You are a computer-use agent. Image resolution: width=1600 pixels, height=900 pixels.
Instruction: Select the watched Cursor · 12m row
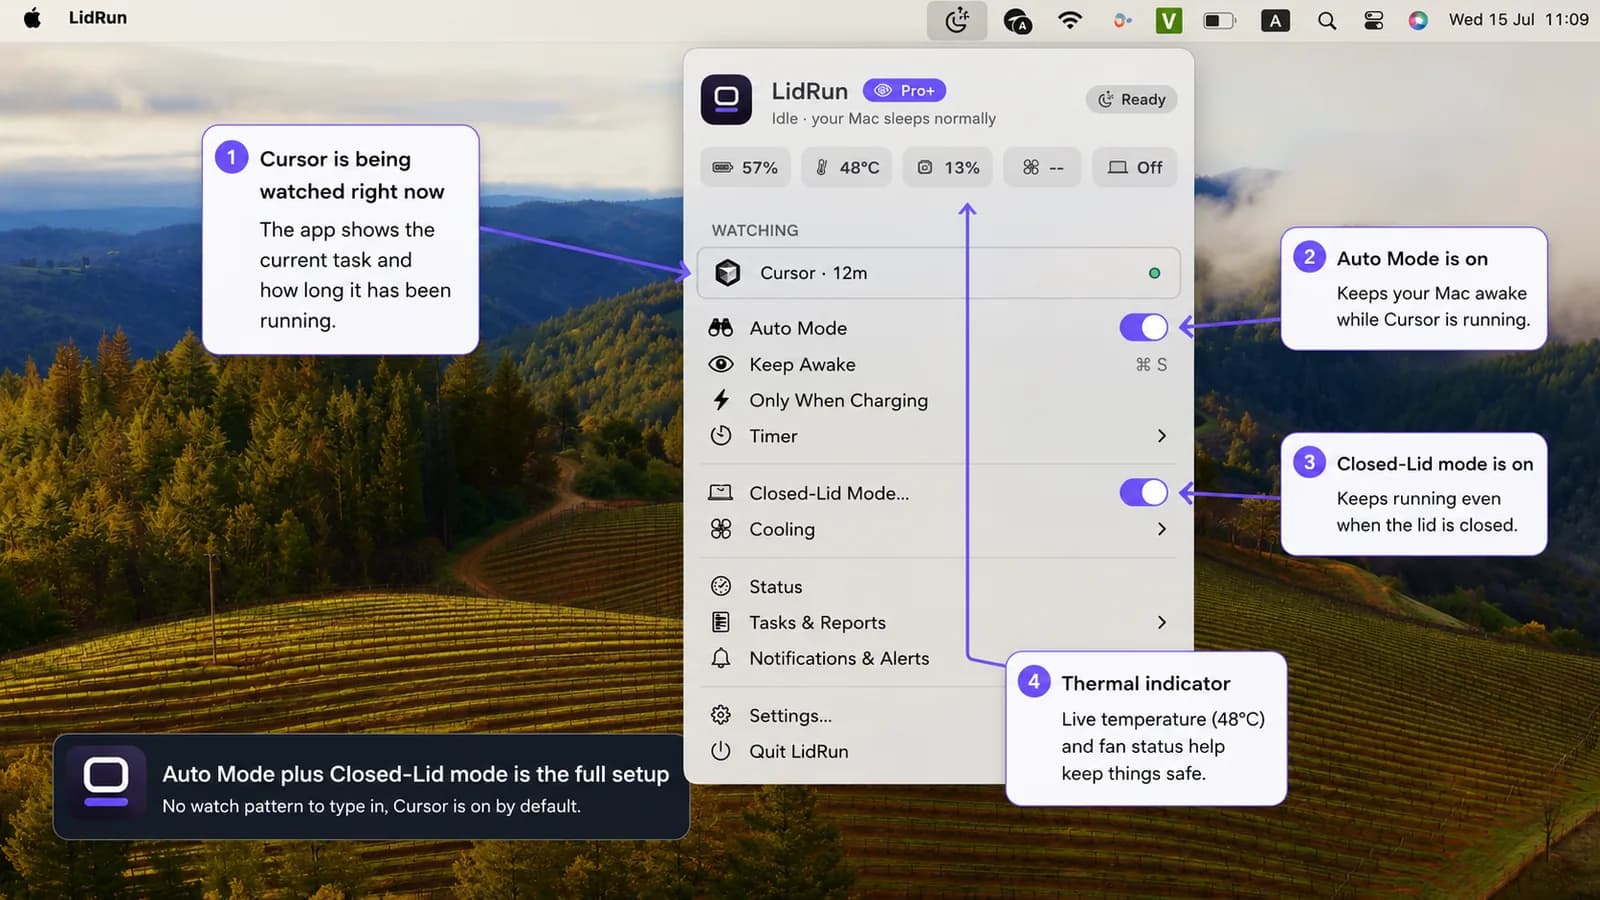pos(938,273)
